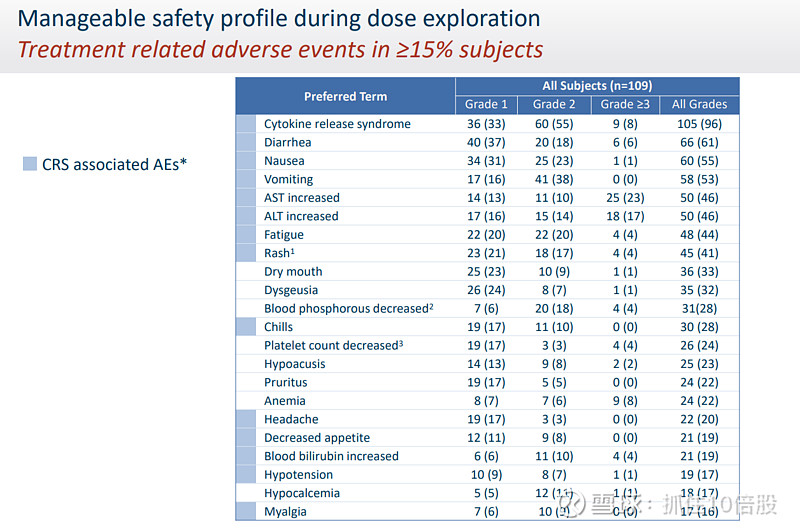Click the 'Dry mouth' row label
800x529 pixels.
pyautogui.click(x=293, y=271)
